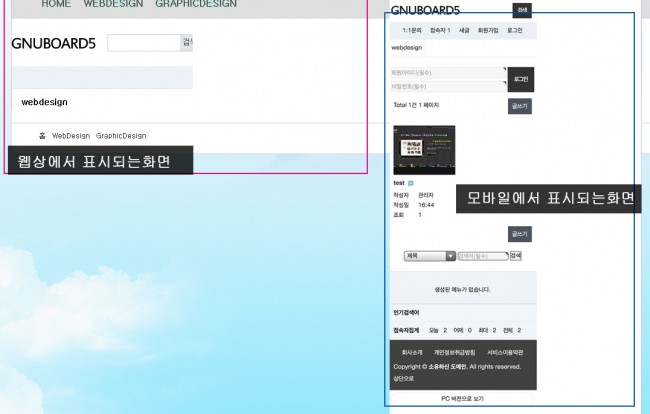Image resolution: width=650 pixels, height=414 pixels.
Task: Open the post thumbnail image in mobile list
Action: coord(424,150)
